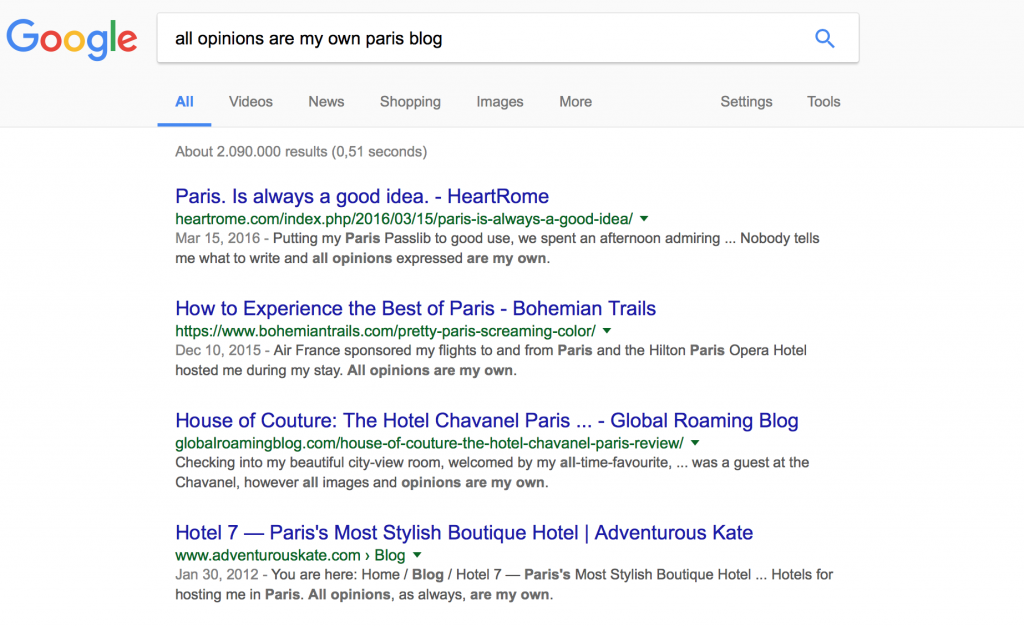Viewport: 1024px width, 626px height.
Task: Click the search query input field
Action: point(480,39)
